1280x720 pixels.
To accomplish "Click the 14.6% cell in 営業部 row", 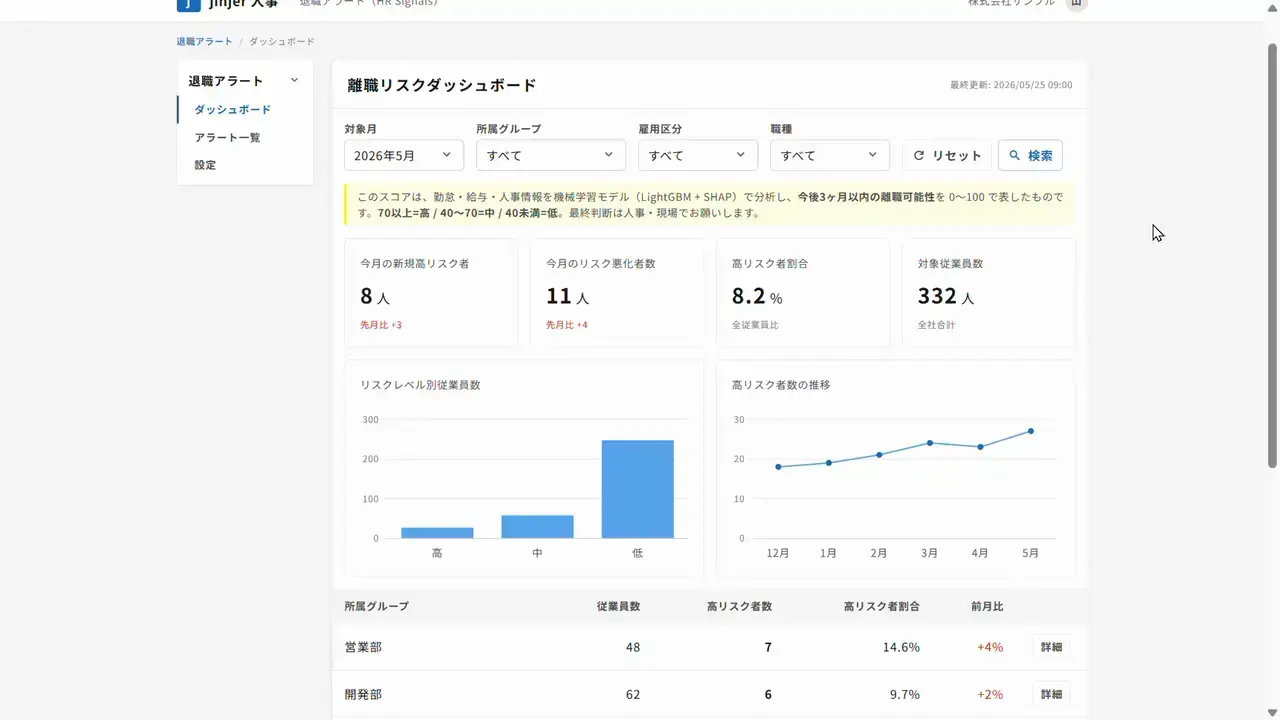I will 901,647.
